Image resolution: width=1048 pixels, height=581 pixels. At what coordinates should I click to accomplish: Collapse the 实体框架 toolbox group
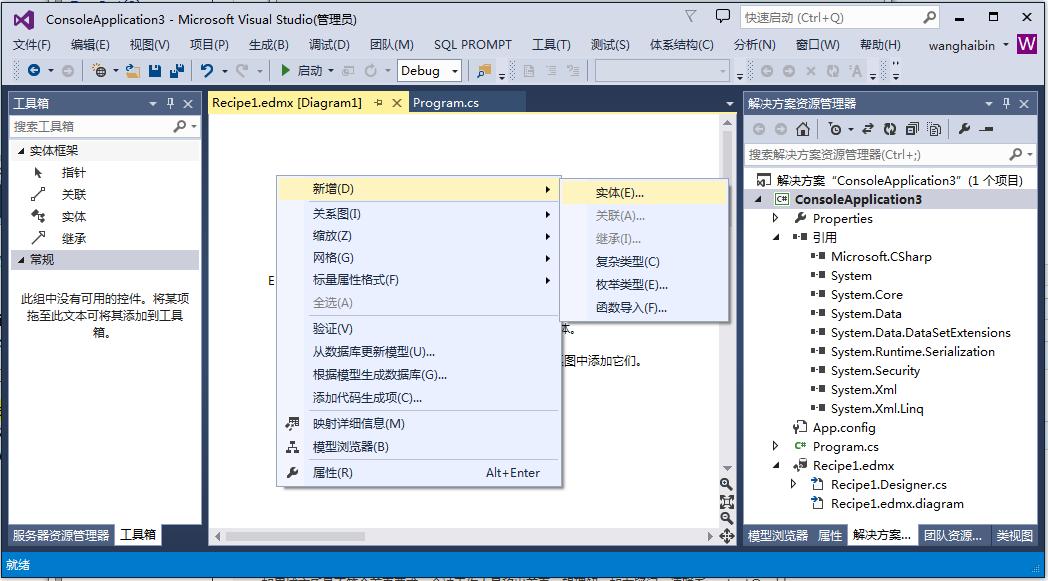[21, 151]
